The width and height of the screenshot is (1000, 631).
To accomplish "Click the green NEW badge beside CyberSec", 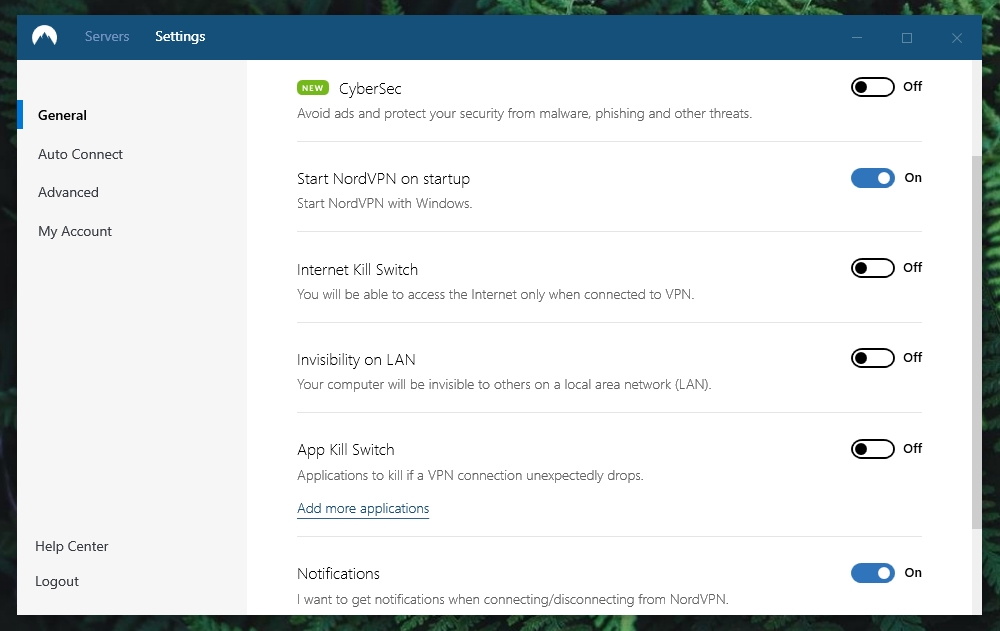I will tap(312, 88).
